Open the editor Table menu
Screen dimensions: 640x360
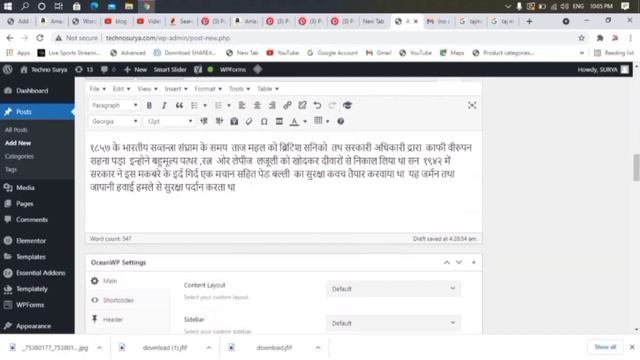tap(268, 89)
